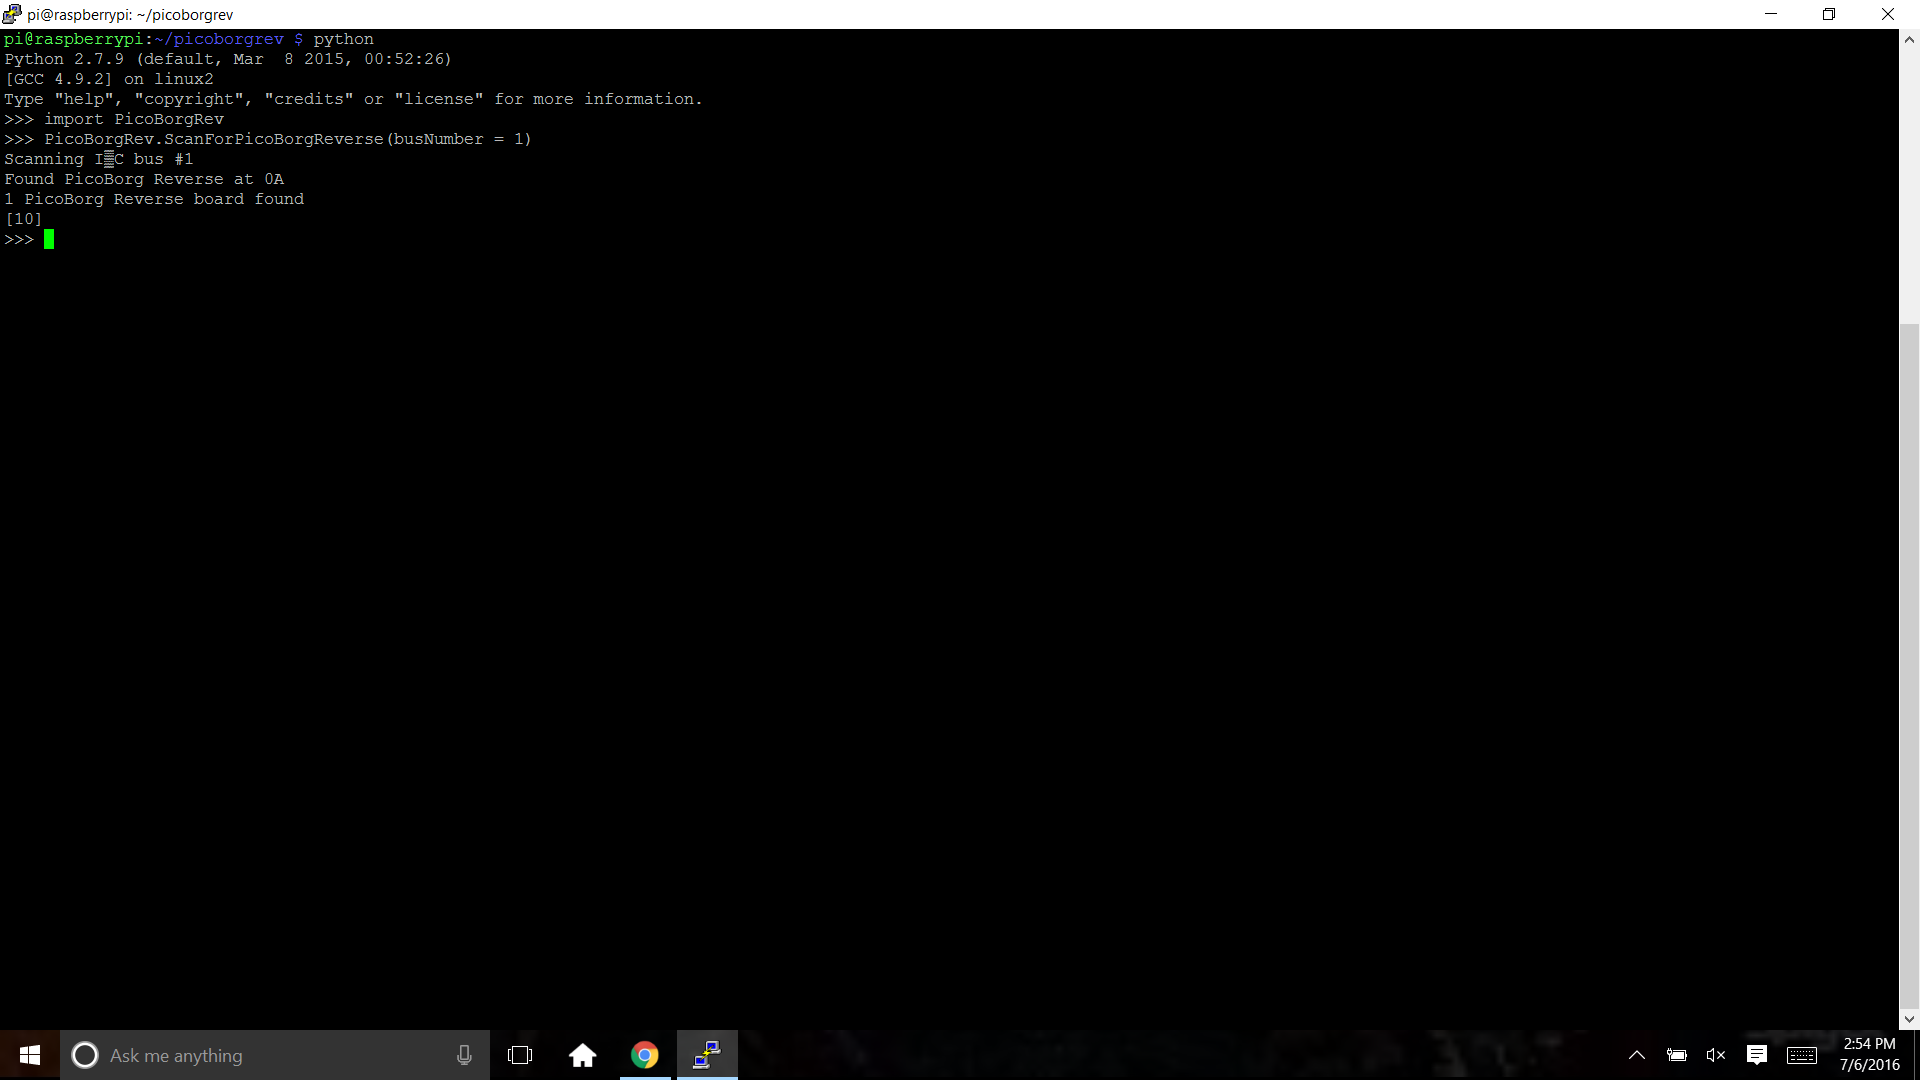This screenshot has height=1080, width=1920.
Task: Click the scrollbar up arrow
Action: [x=1909, y=40]
